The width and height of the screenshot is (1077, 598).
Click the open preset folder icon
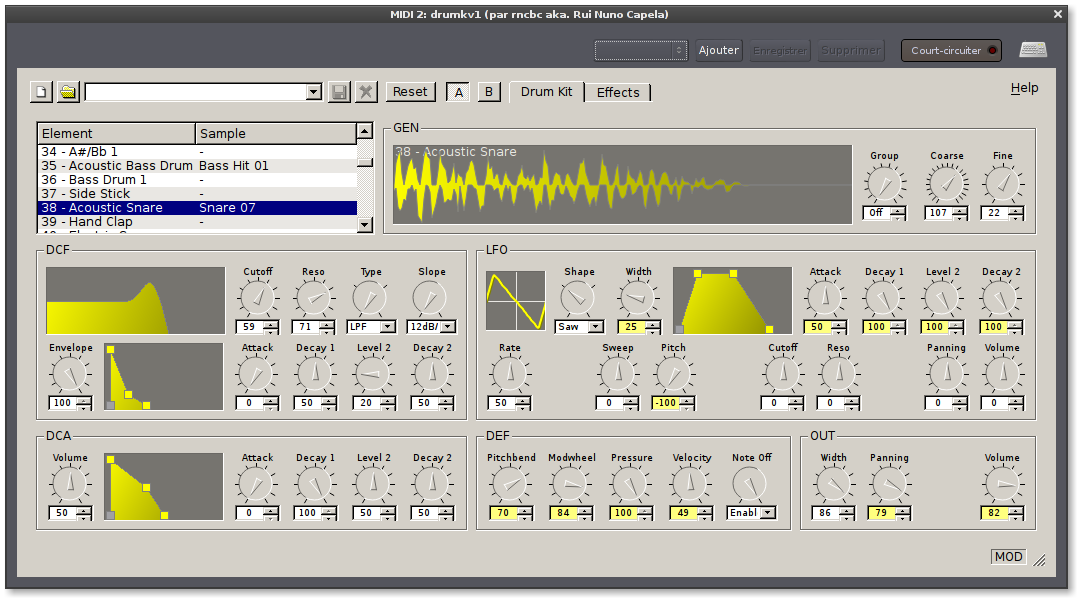(x=67, y=92)
